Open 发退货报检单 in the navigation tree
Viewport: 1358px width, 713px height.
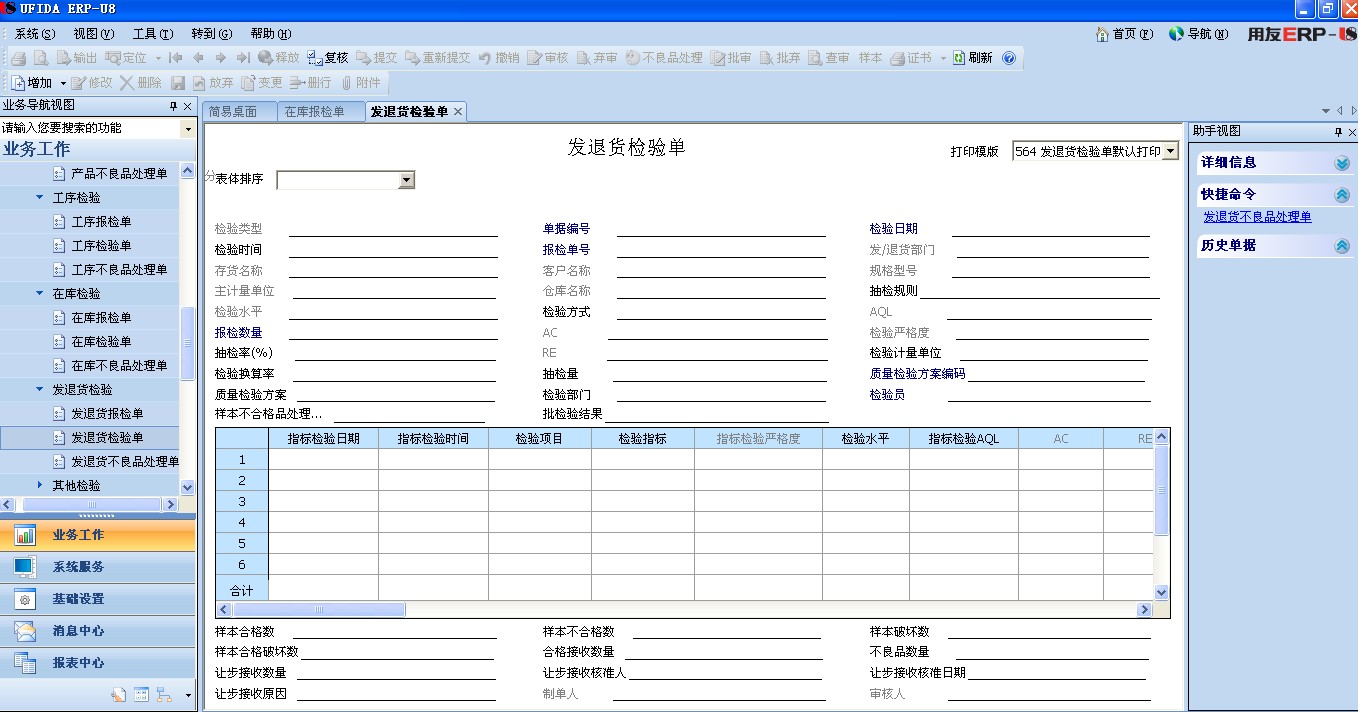pyautogui.click(x=107, y=414)
